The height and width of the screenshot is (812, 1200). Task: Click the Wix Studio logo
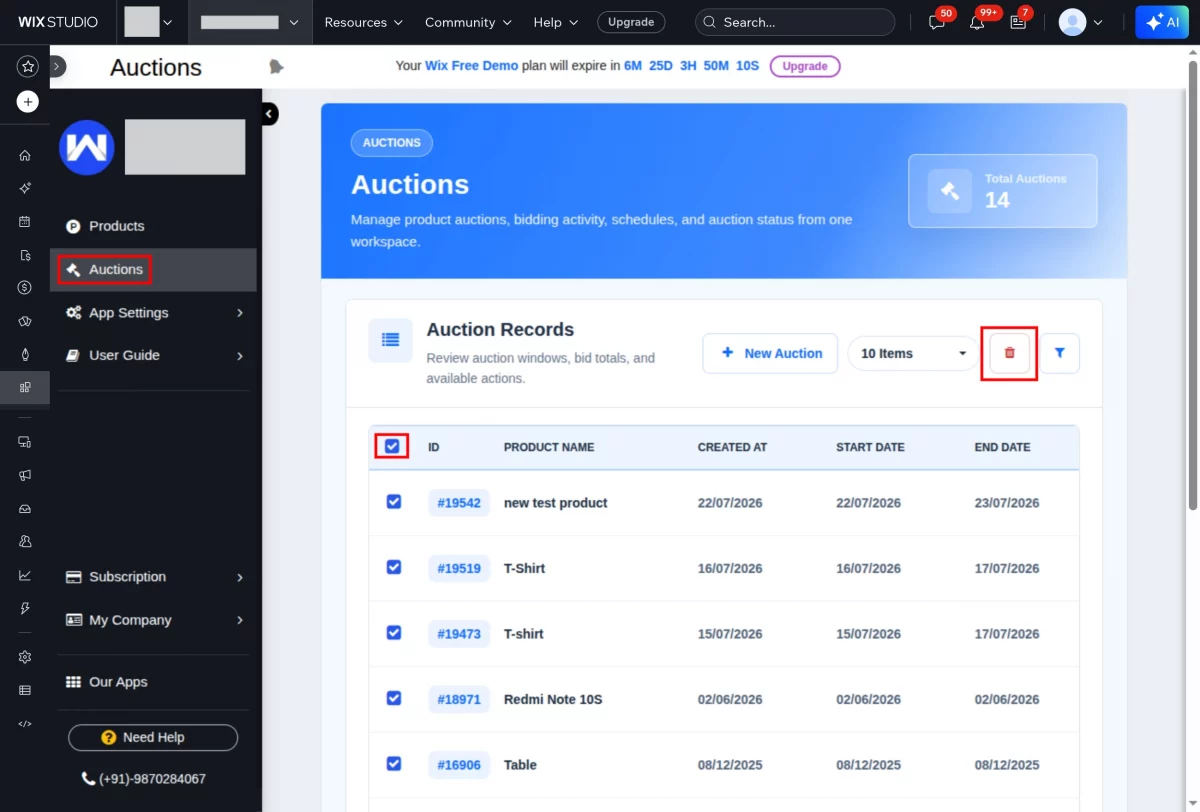coord(58,22)
